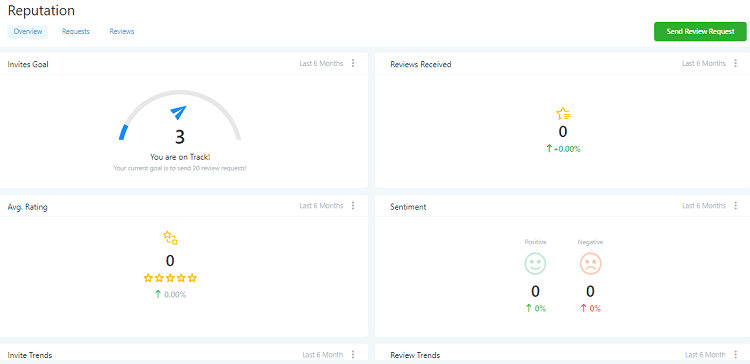Open the Reviews Received three-dot menu
The width and height of the screenshot is (750, 364).
click(x=736, y=63)
